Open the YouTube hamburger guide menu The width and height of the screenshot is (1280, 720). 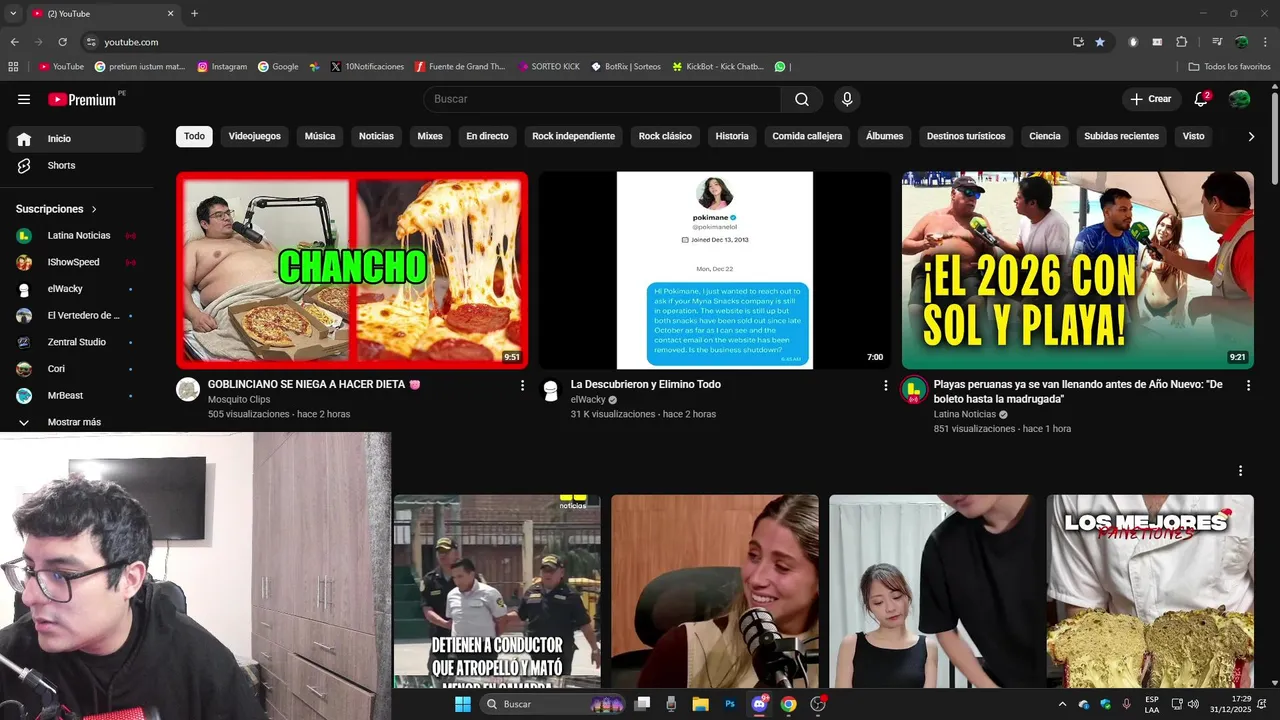click(x=24, y=99)
